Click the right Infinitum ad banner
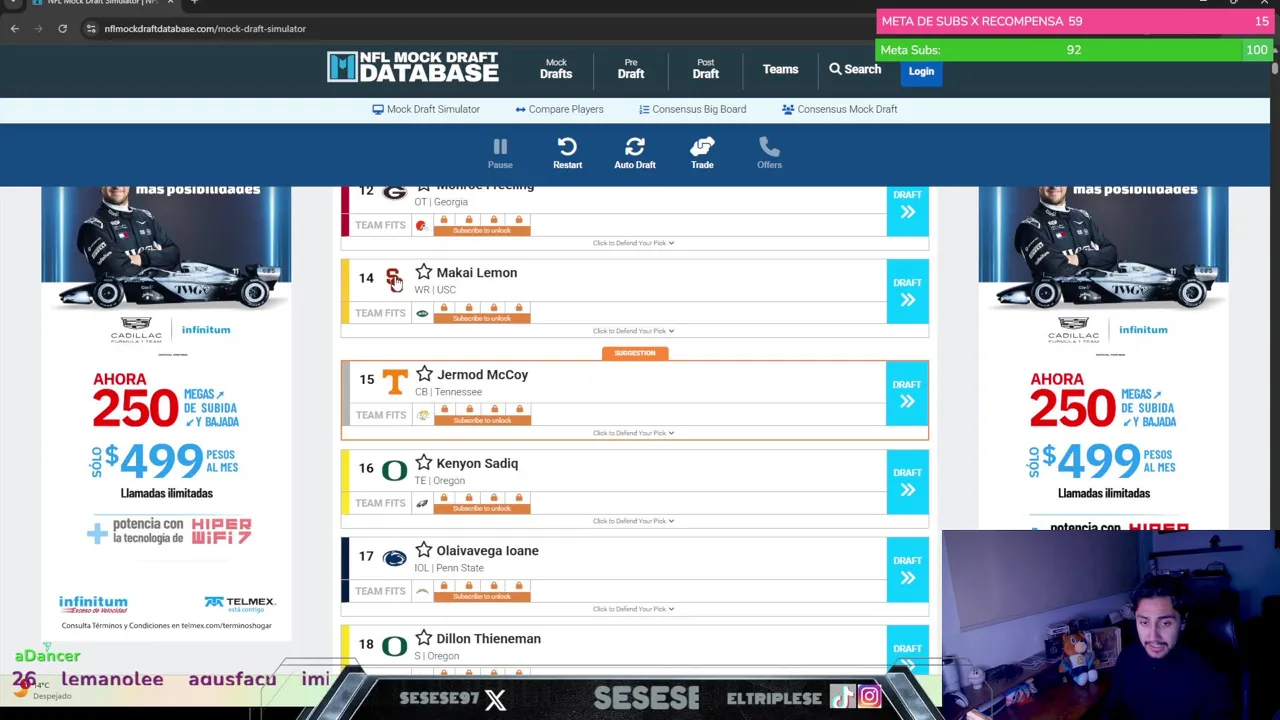Image resolution: width=1280 pixels, height=720 pixels. coord(1104,358)
